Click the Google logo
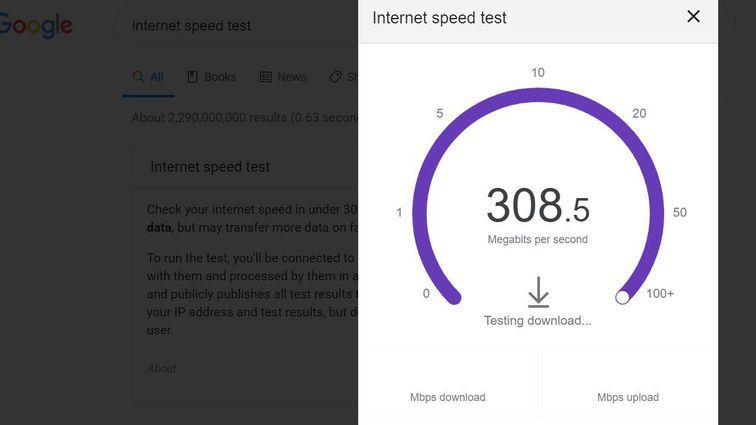This screenshot has height=425, width=756. [x=36, y=25]
